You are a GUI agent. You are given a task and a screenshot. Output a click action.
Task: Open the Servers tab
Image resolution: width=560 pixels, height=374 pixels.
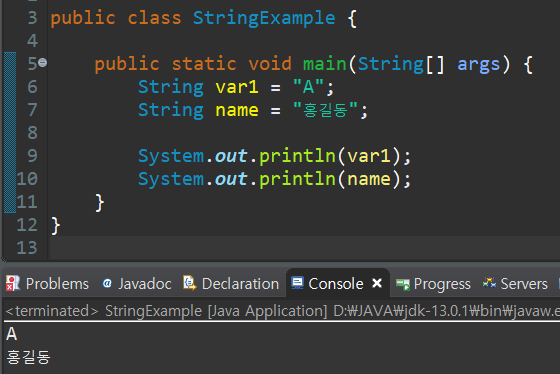point(515,284)
